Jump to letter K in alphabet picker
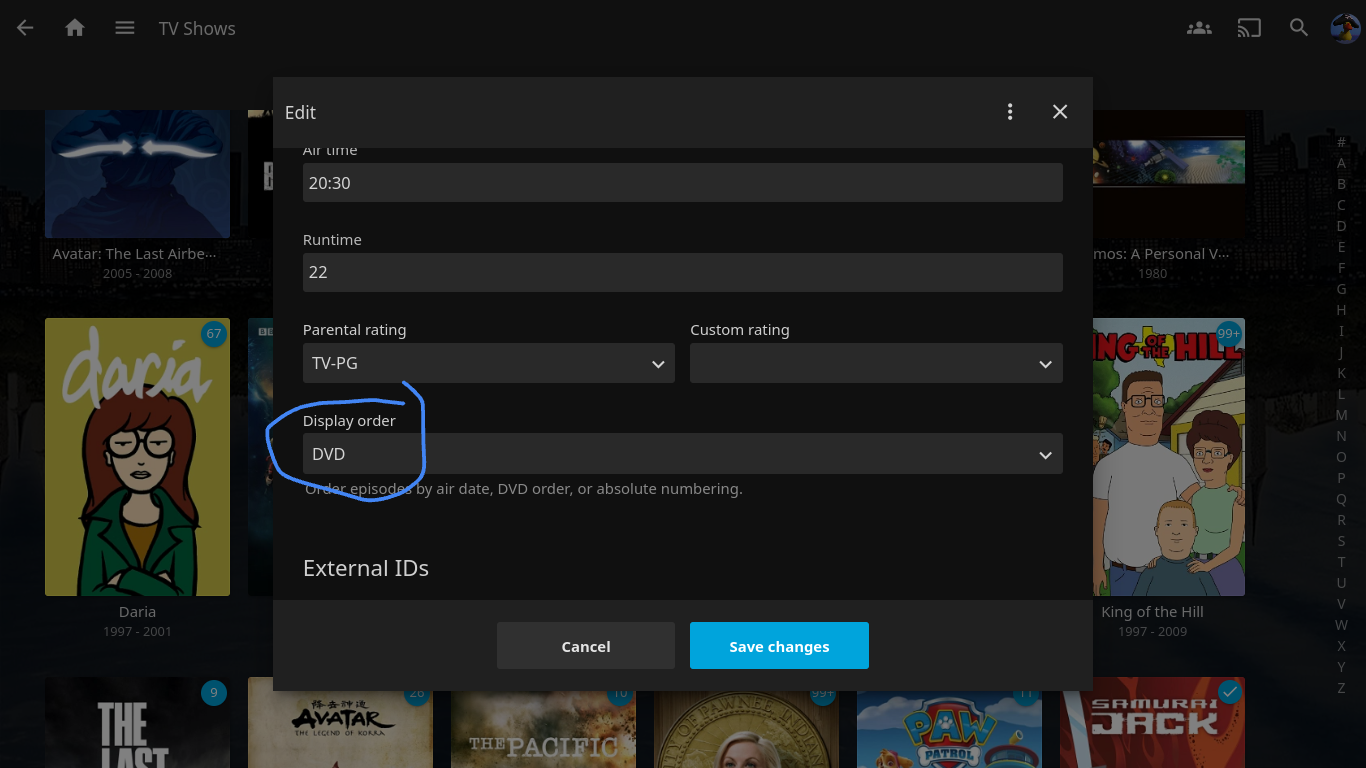This screenshot has height=768, width=1366. click(x=1341, y=373)
